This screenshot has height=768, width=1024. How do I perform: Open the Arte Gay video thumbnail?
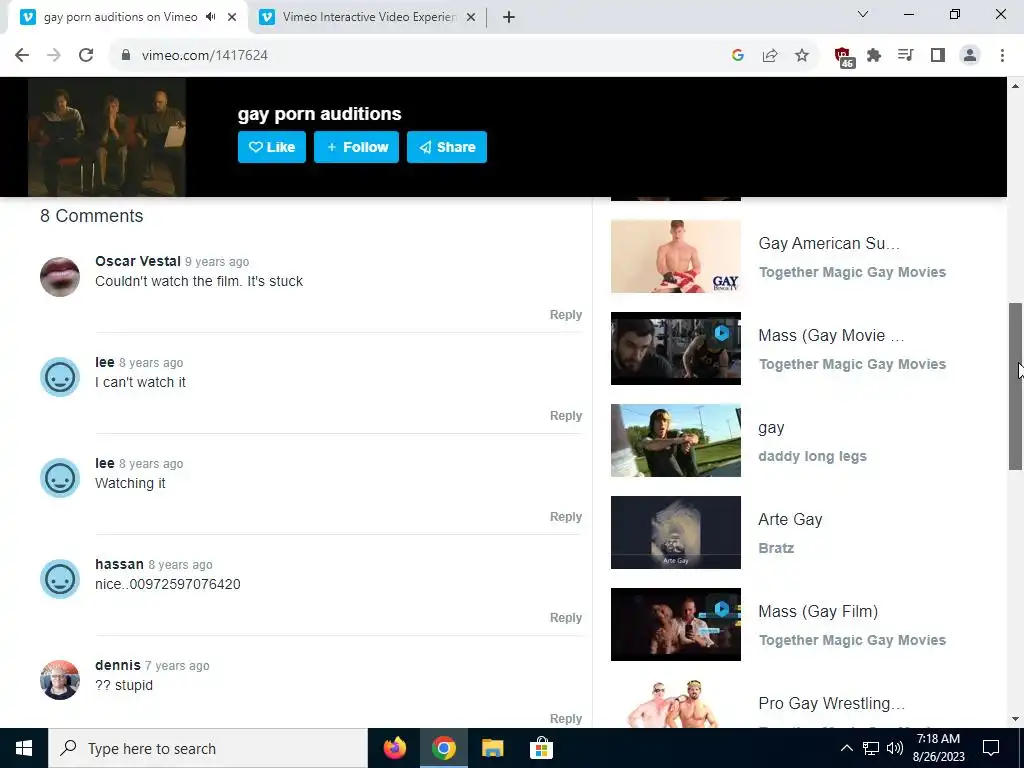[676, 533]
